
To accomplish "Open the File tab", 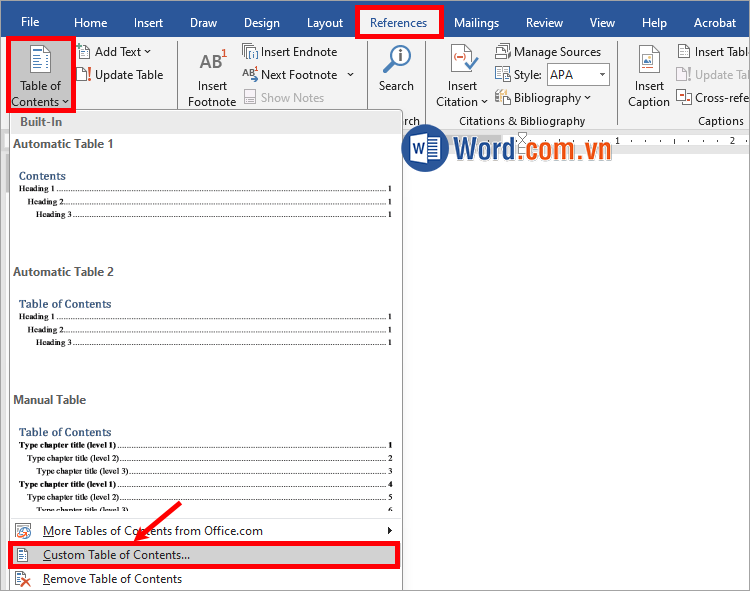I will pyautogui.click(x=30, y=22).
